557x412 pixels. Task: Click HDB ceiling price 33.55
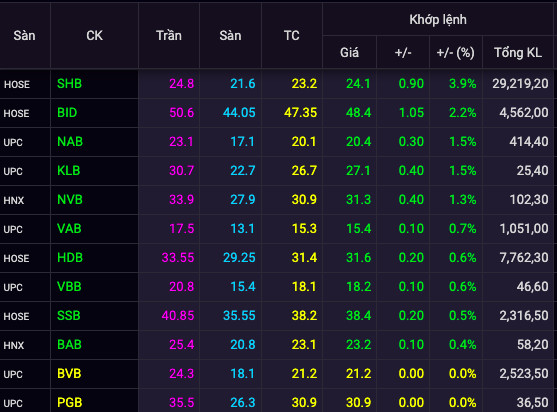coord(178,258)
